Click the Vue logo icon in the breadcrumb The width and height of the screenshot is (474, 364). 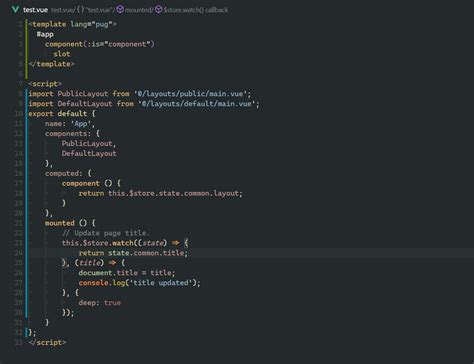click(x=15, y=9)
